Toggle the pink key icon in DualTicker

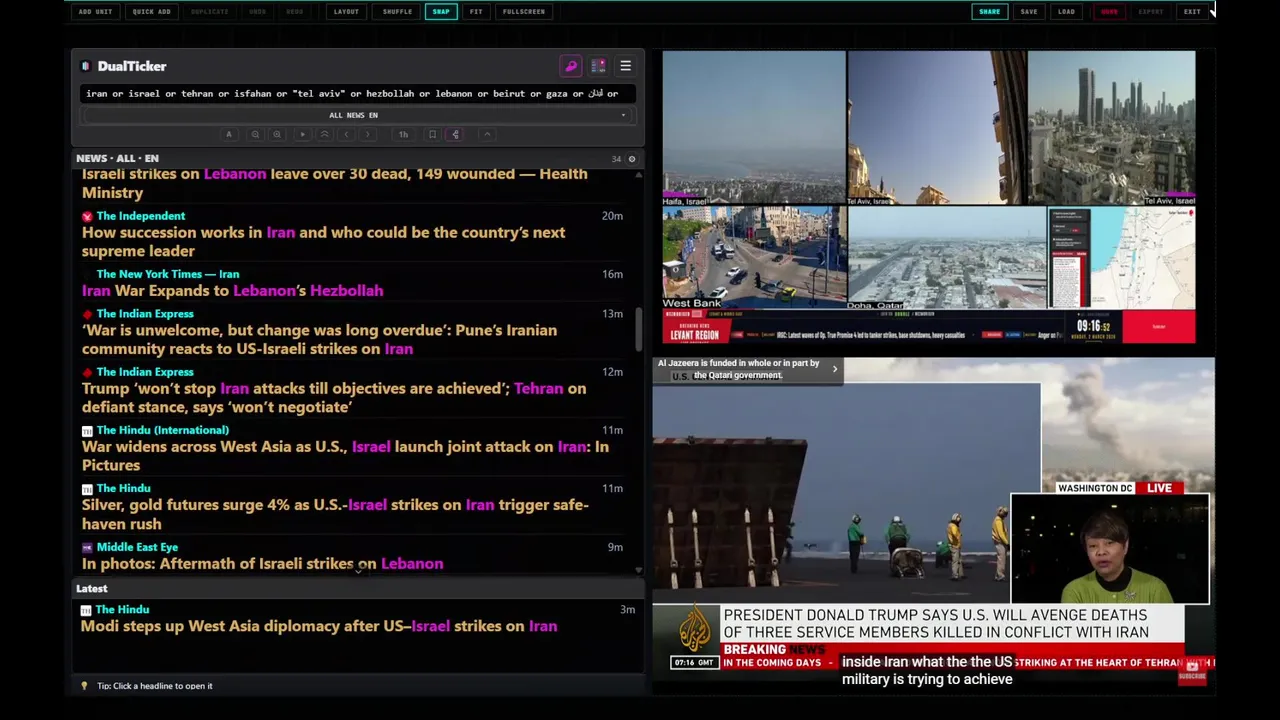coord(571,66)
